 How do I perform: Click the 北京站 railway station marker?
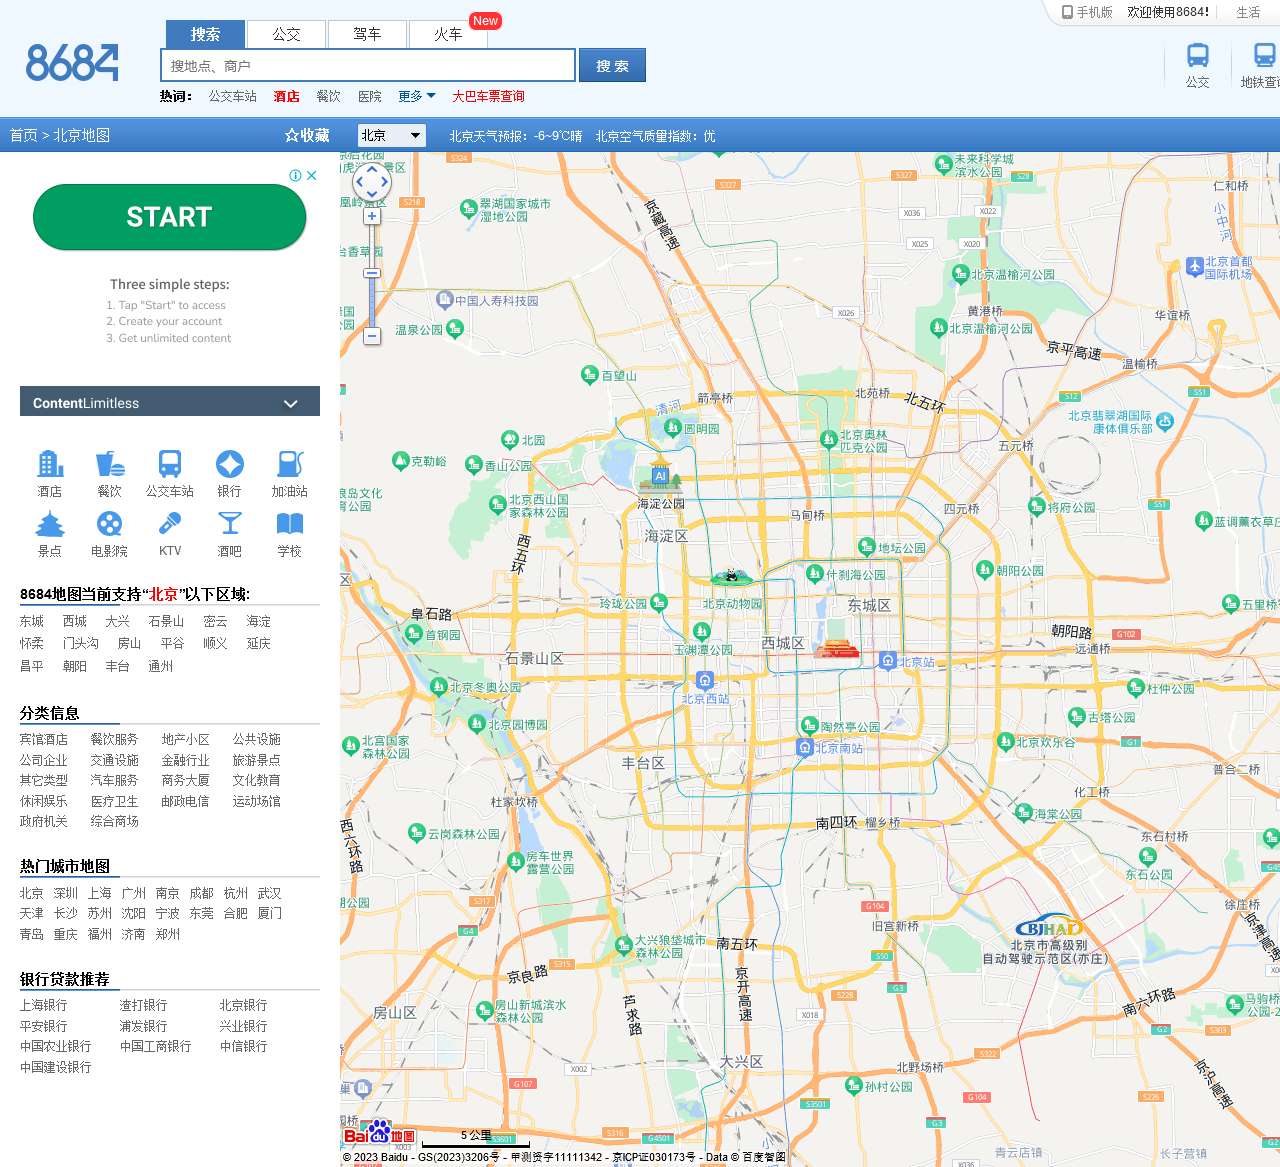point(888,660)
